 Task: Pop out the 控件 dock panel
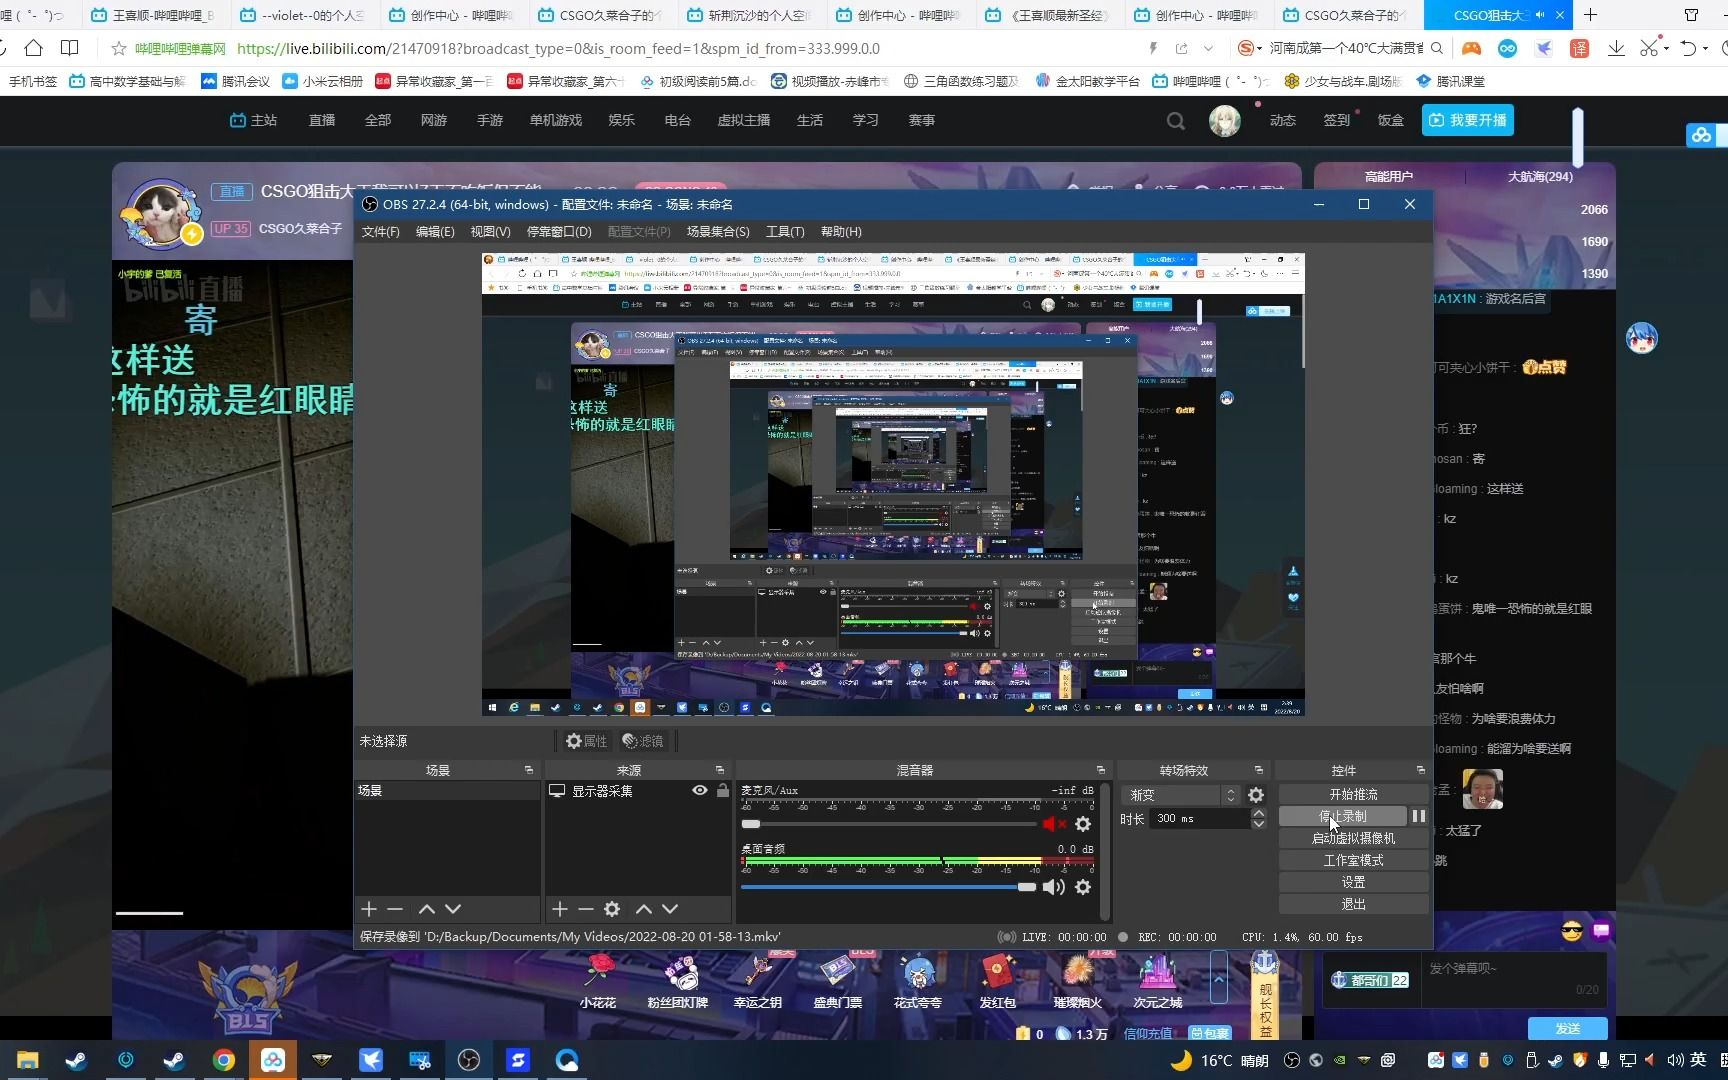(x=1421, y=770)
